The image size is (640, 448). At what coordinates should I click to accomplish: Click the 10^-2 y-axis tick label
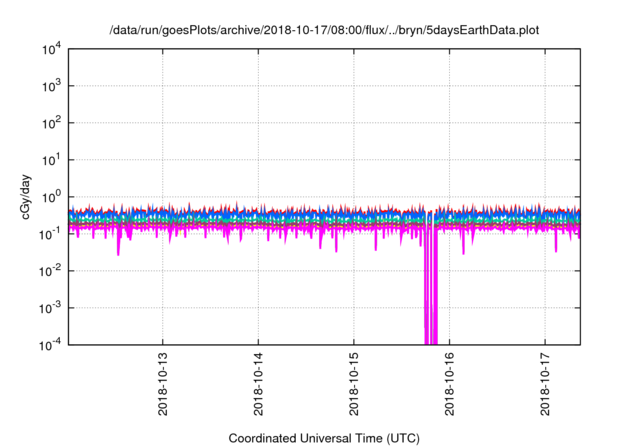[50, 271]
